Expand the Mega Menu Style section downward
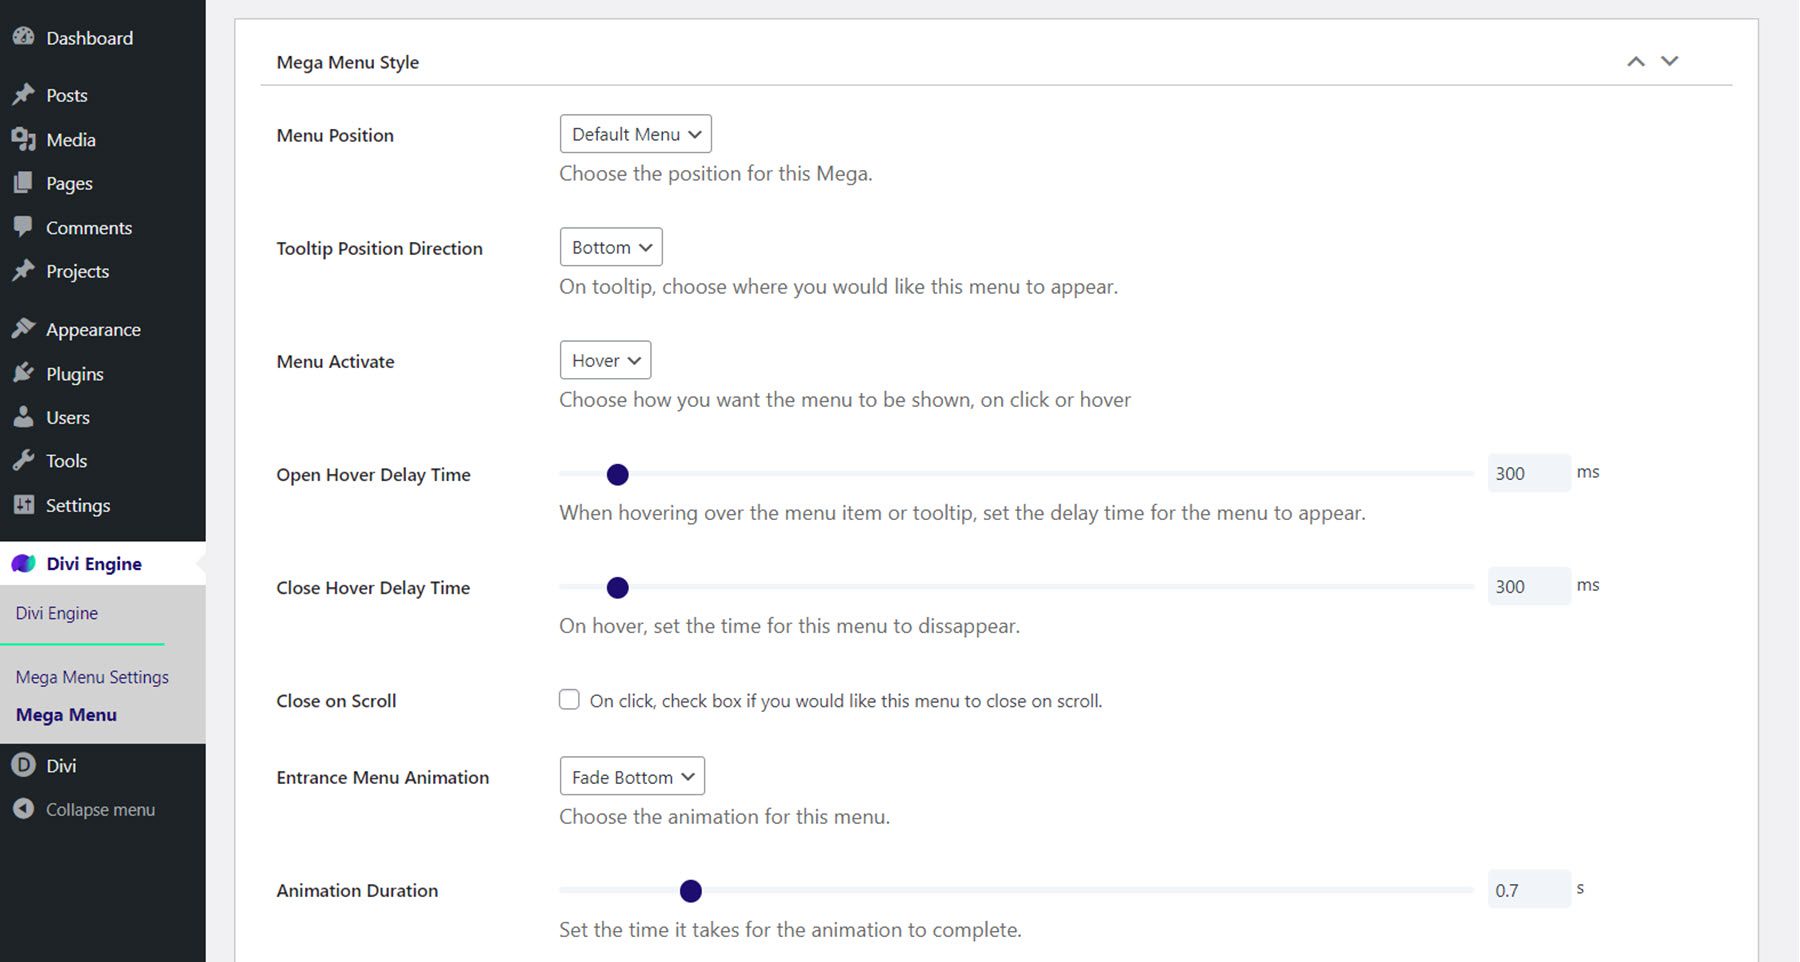Viewport: 1800px width, 962px height. click(1669, 61)
